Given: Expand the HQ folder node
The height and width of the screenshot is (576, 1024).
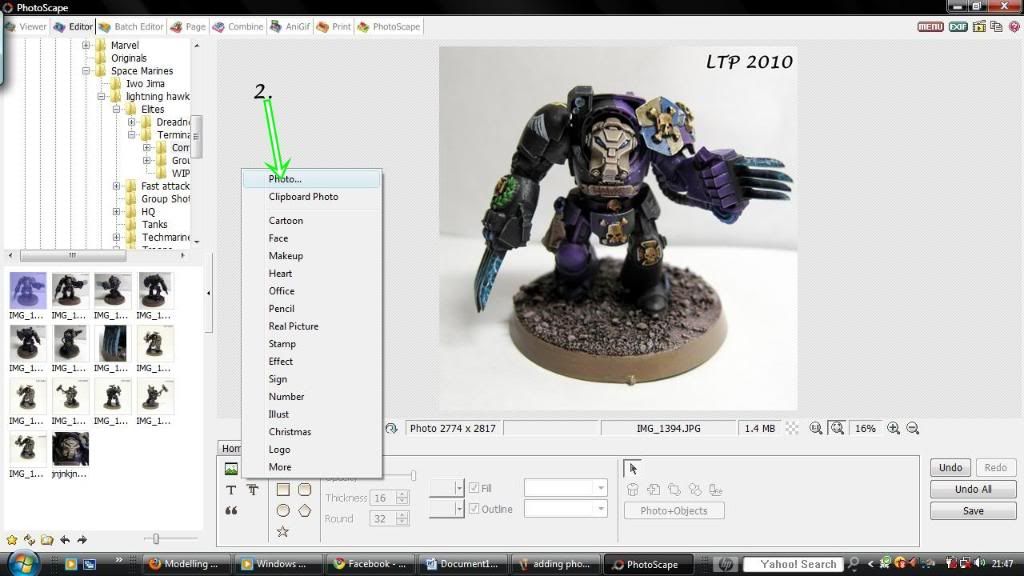Looking at the screenshot, I should pos(116,212).
